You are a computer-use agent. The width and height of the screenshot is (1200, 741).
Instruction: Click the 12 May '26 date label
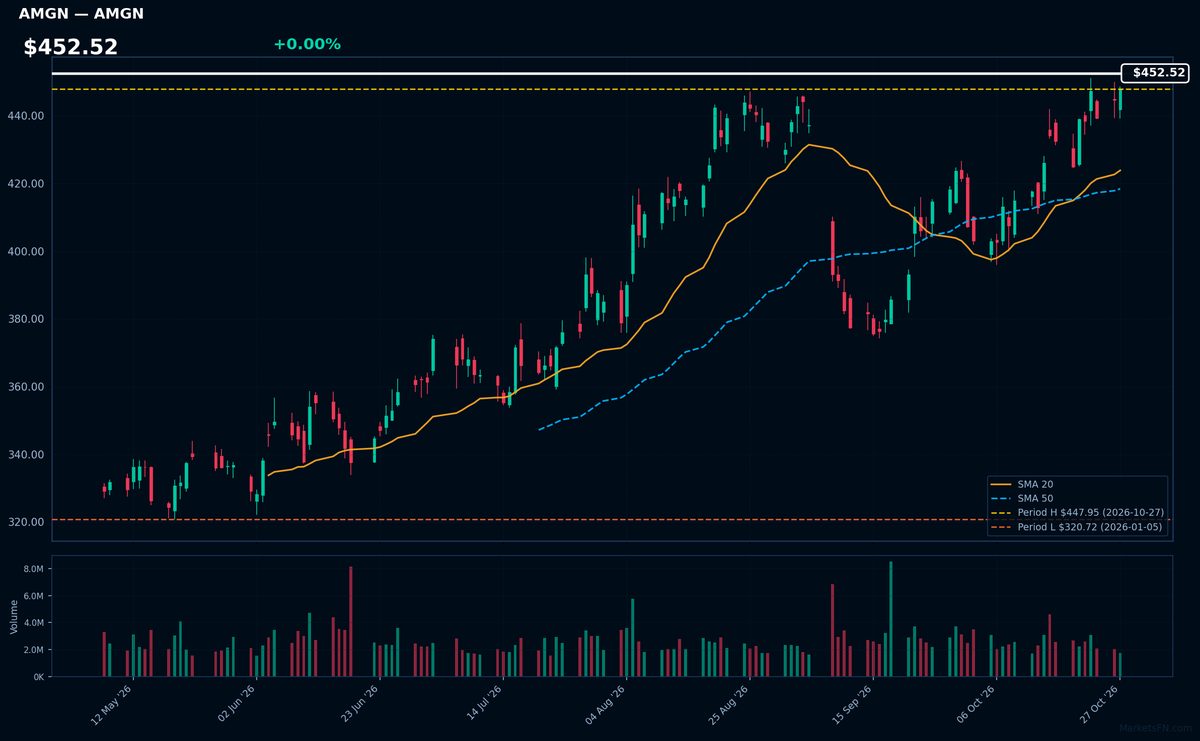[x=112, y=703]
